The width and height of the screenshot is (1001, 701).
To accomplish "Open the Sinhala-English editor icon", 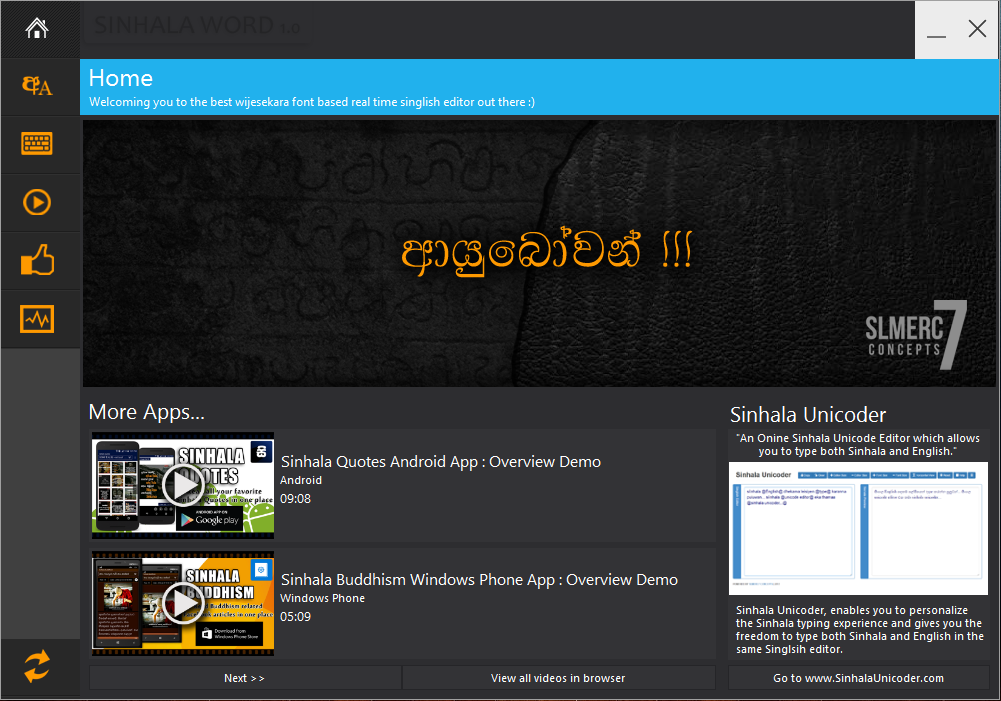I will (x=37, y=85).
